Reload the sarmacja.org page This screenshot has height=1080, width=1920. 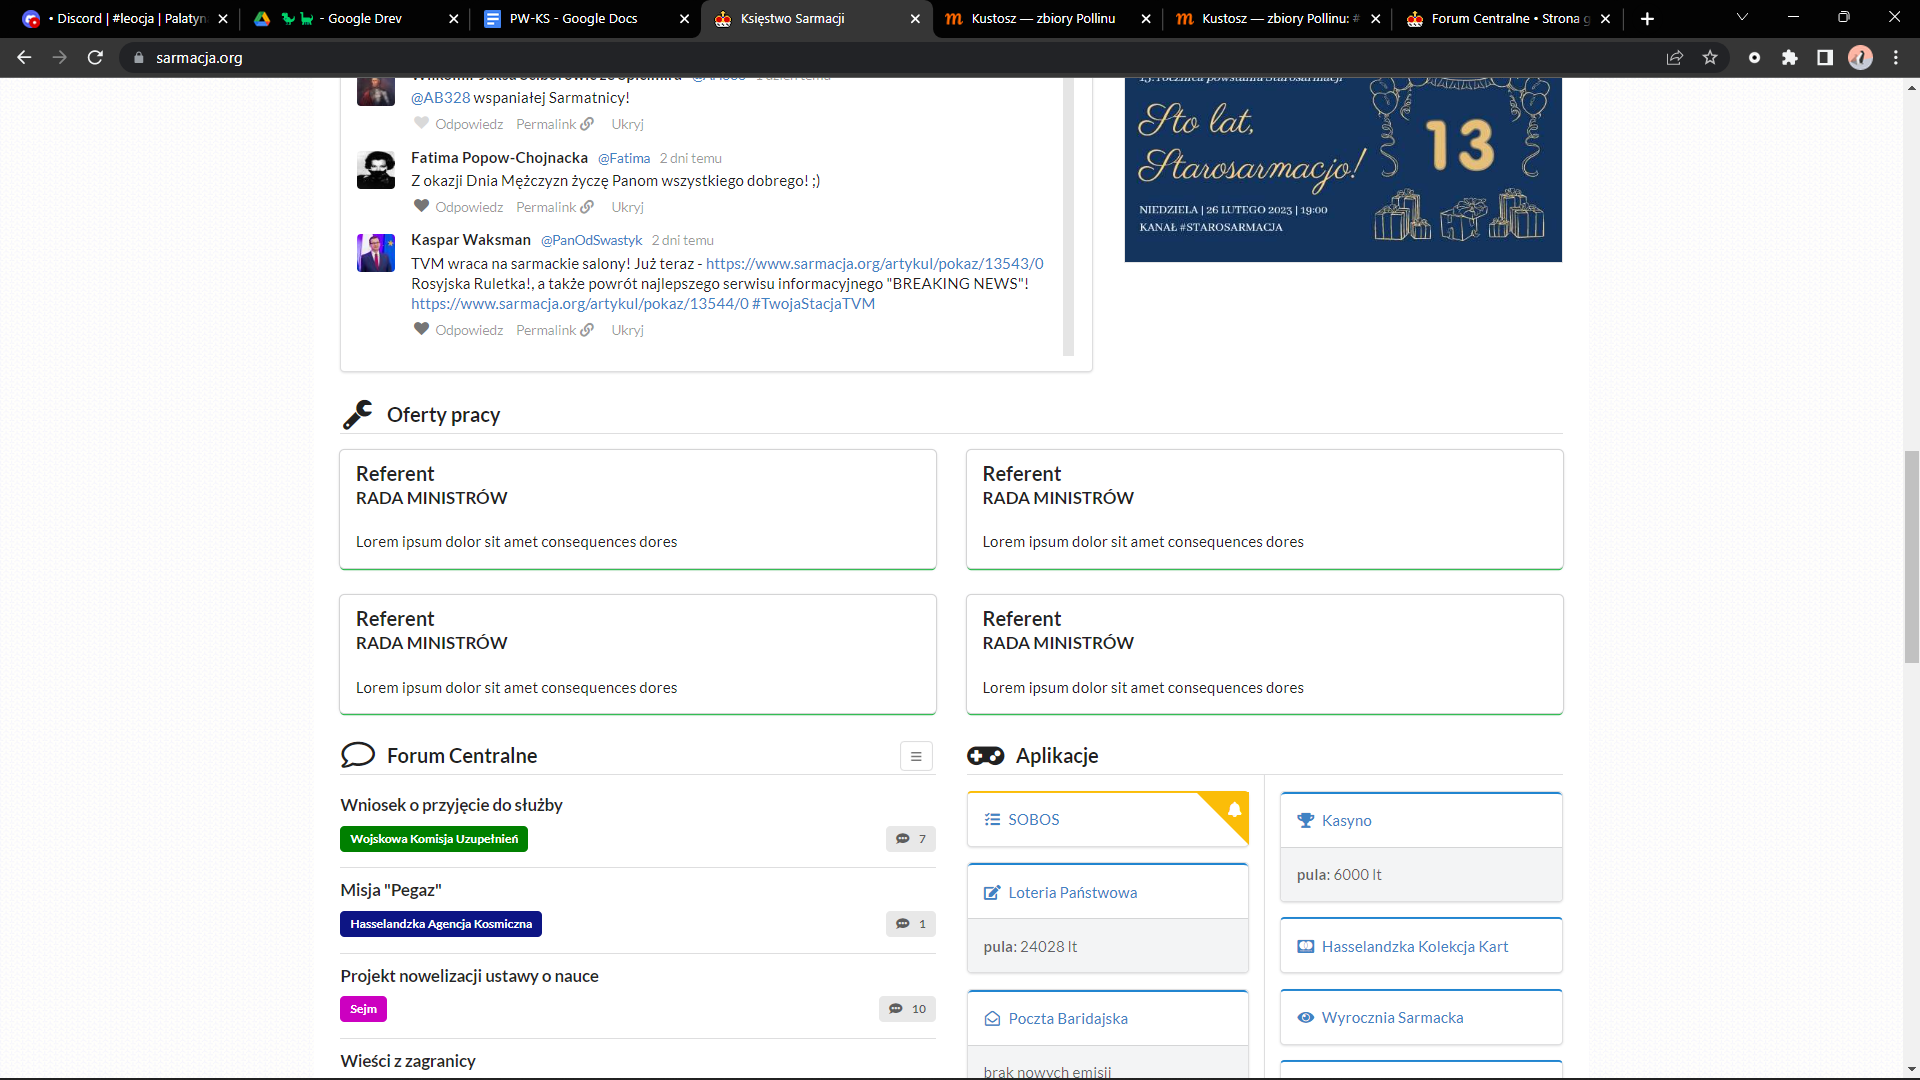(95, 58)
